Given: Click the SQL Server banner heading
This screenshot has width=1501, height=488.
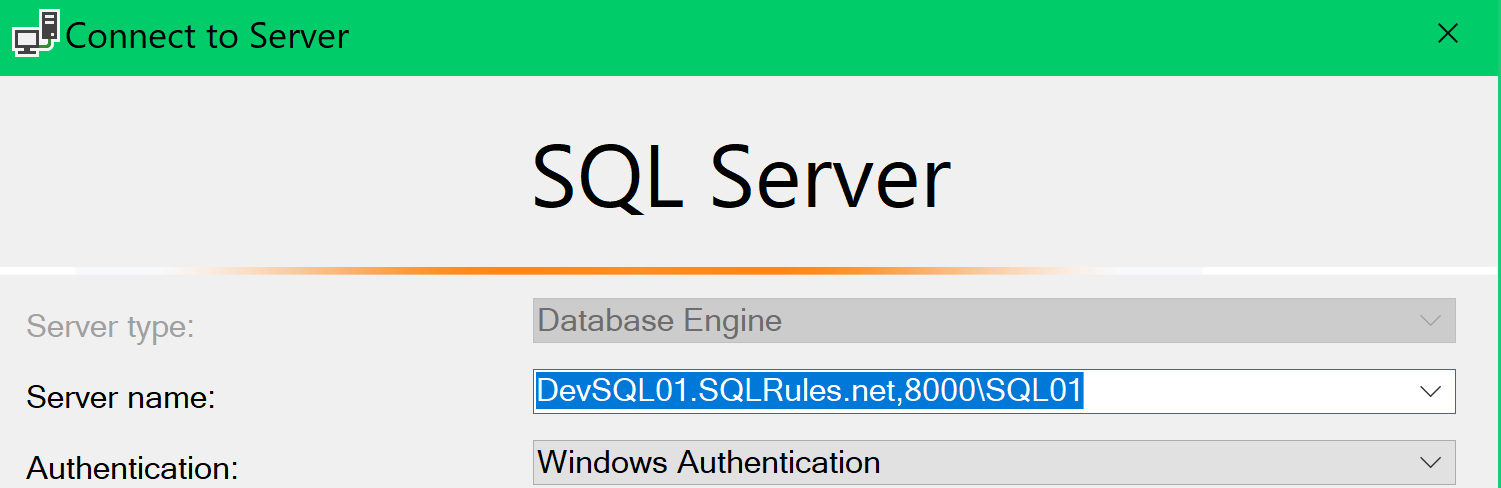Looking at the screenshot, I should [741, 178].
